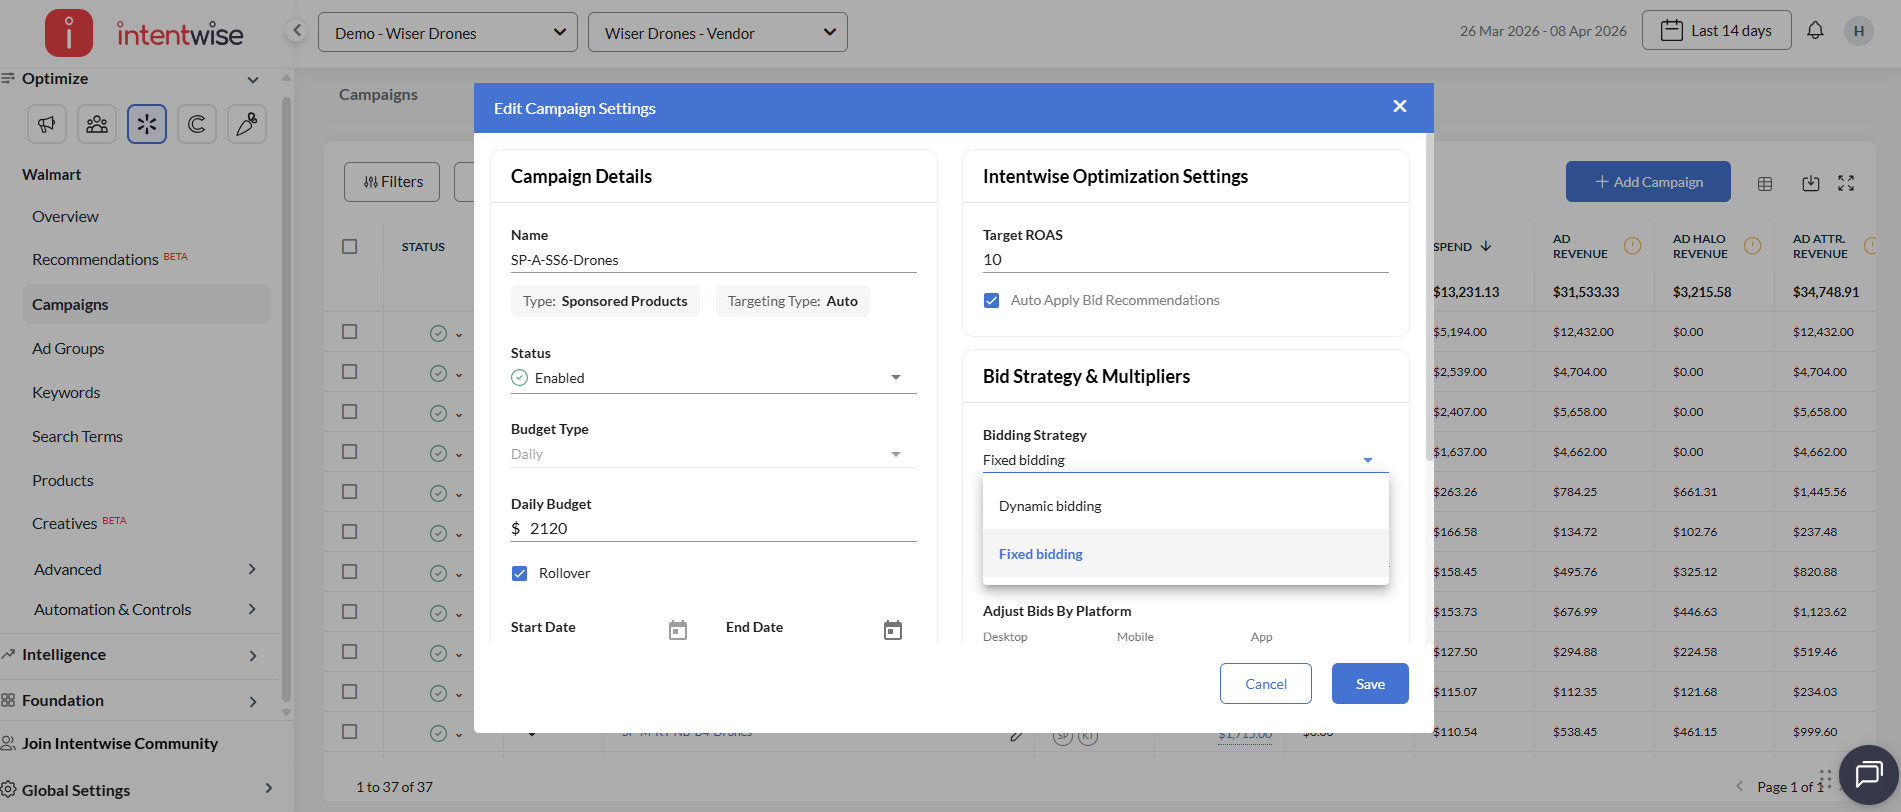Save the campaign settings

pos(1370,684)
